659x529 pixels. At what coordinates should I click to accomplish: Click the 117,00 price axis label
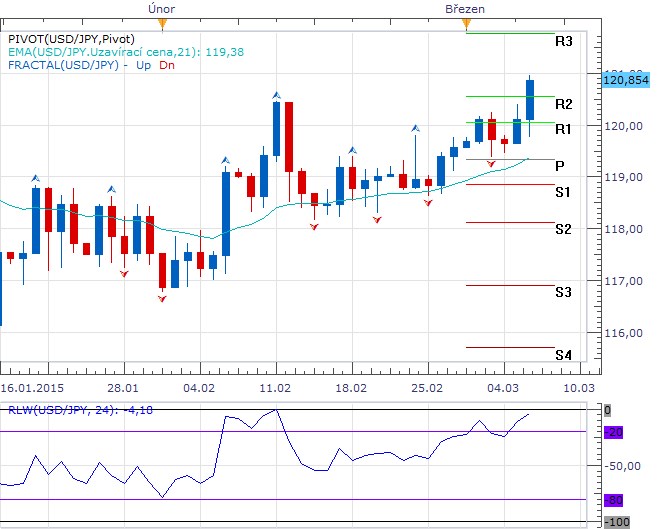pyautogui.click(x=623, y=281)
